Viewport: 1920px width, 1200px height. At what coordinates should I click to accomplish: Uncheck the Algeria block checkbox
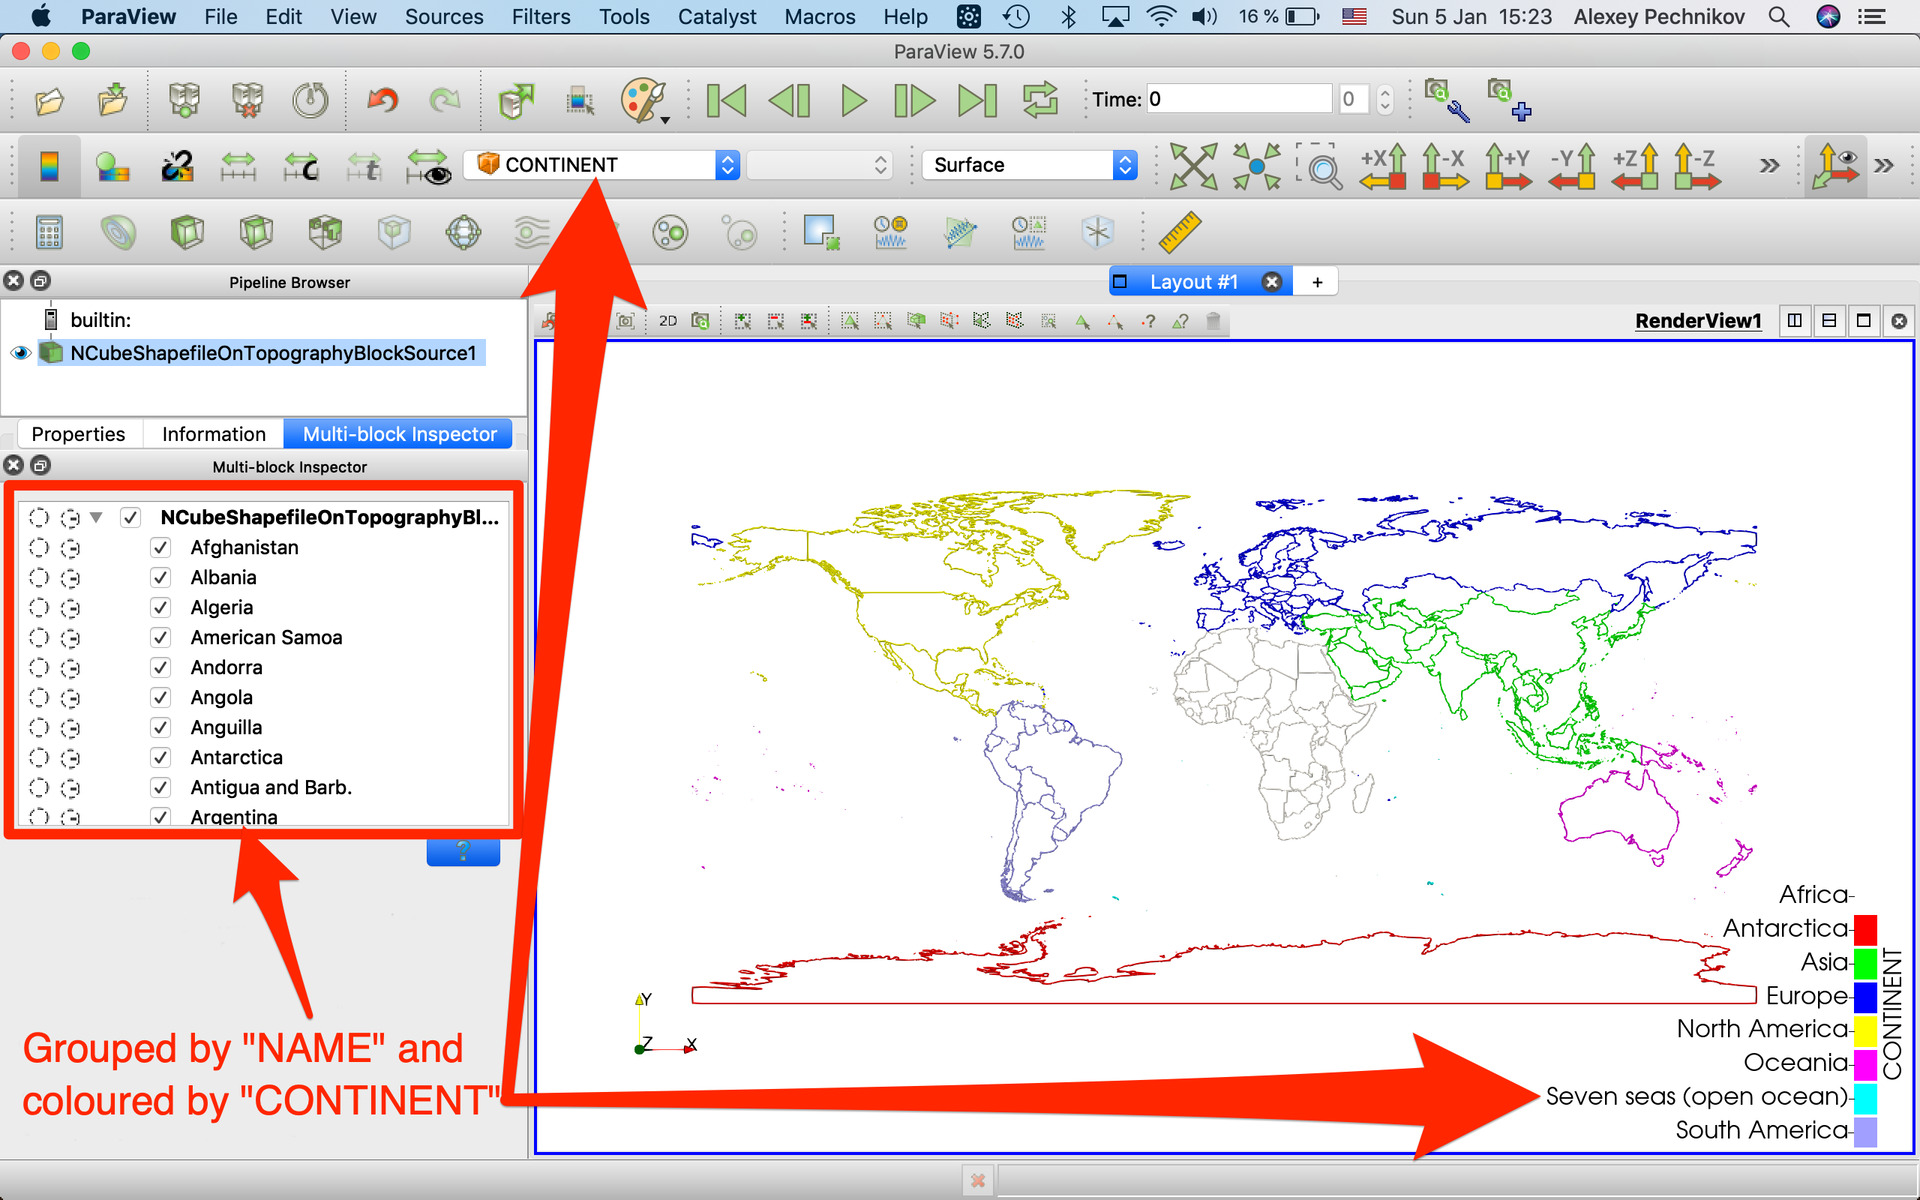coord(160,607)
